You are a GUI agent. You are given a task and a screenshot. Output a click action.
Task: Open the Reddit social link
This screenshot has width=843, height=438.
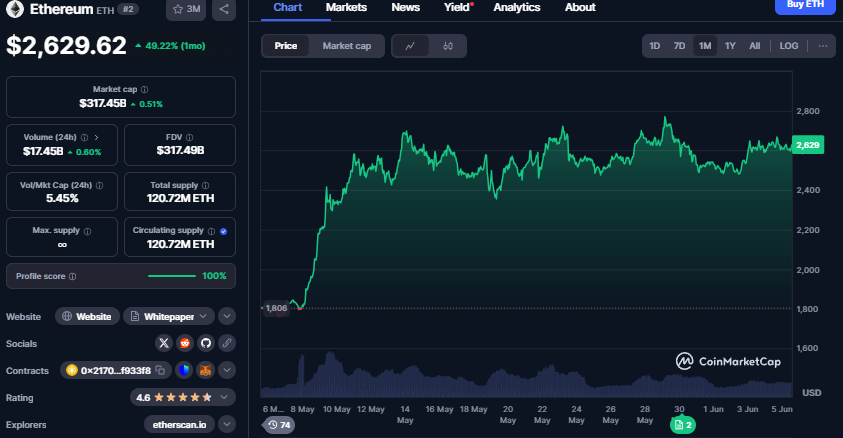[185, 343]
